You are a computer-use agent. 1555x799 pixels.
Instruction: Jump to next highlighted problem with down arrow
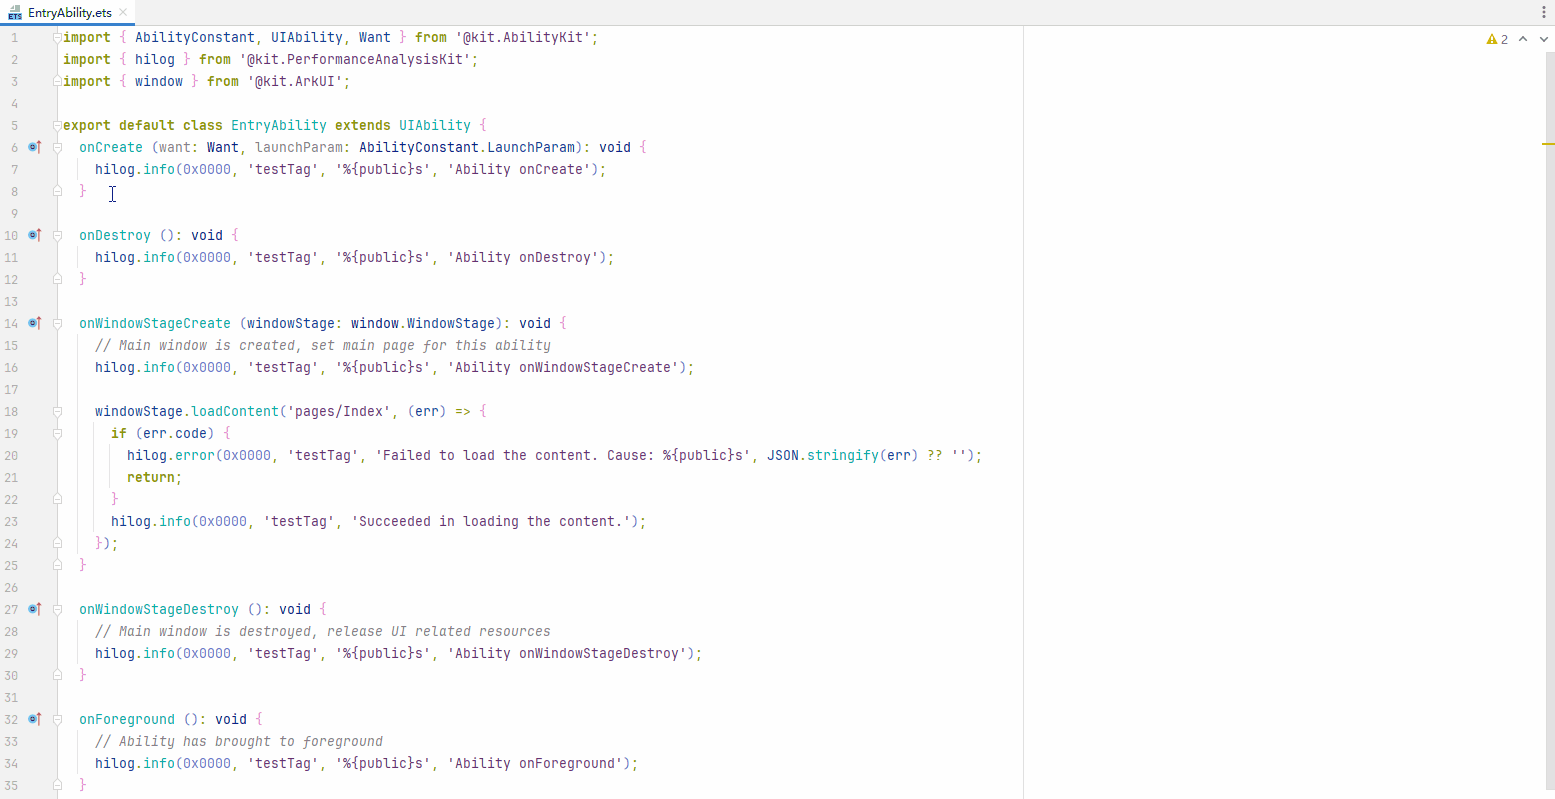coord(1543,39)
